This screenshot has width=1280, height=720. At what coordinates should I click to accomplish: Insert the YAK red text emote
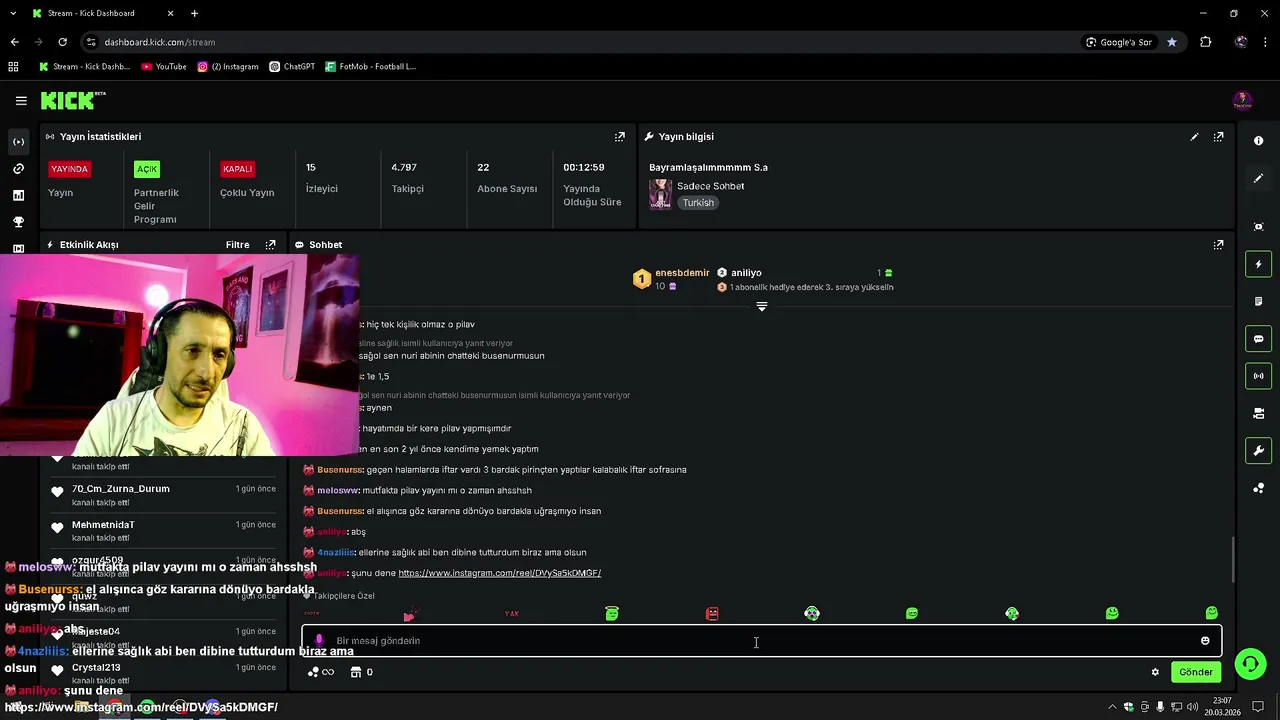(x=512, y=613)
